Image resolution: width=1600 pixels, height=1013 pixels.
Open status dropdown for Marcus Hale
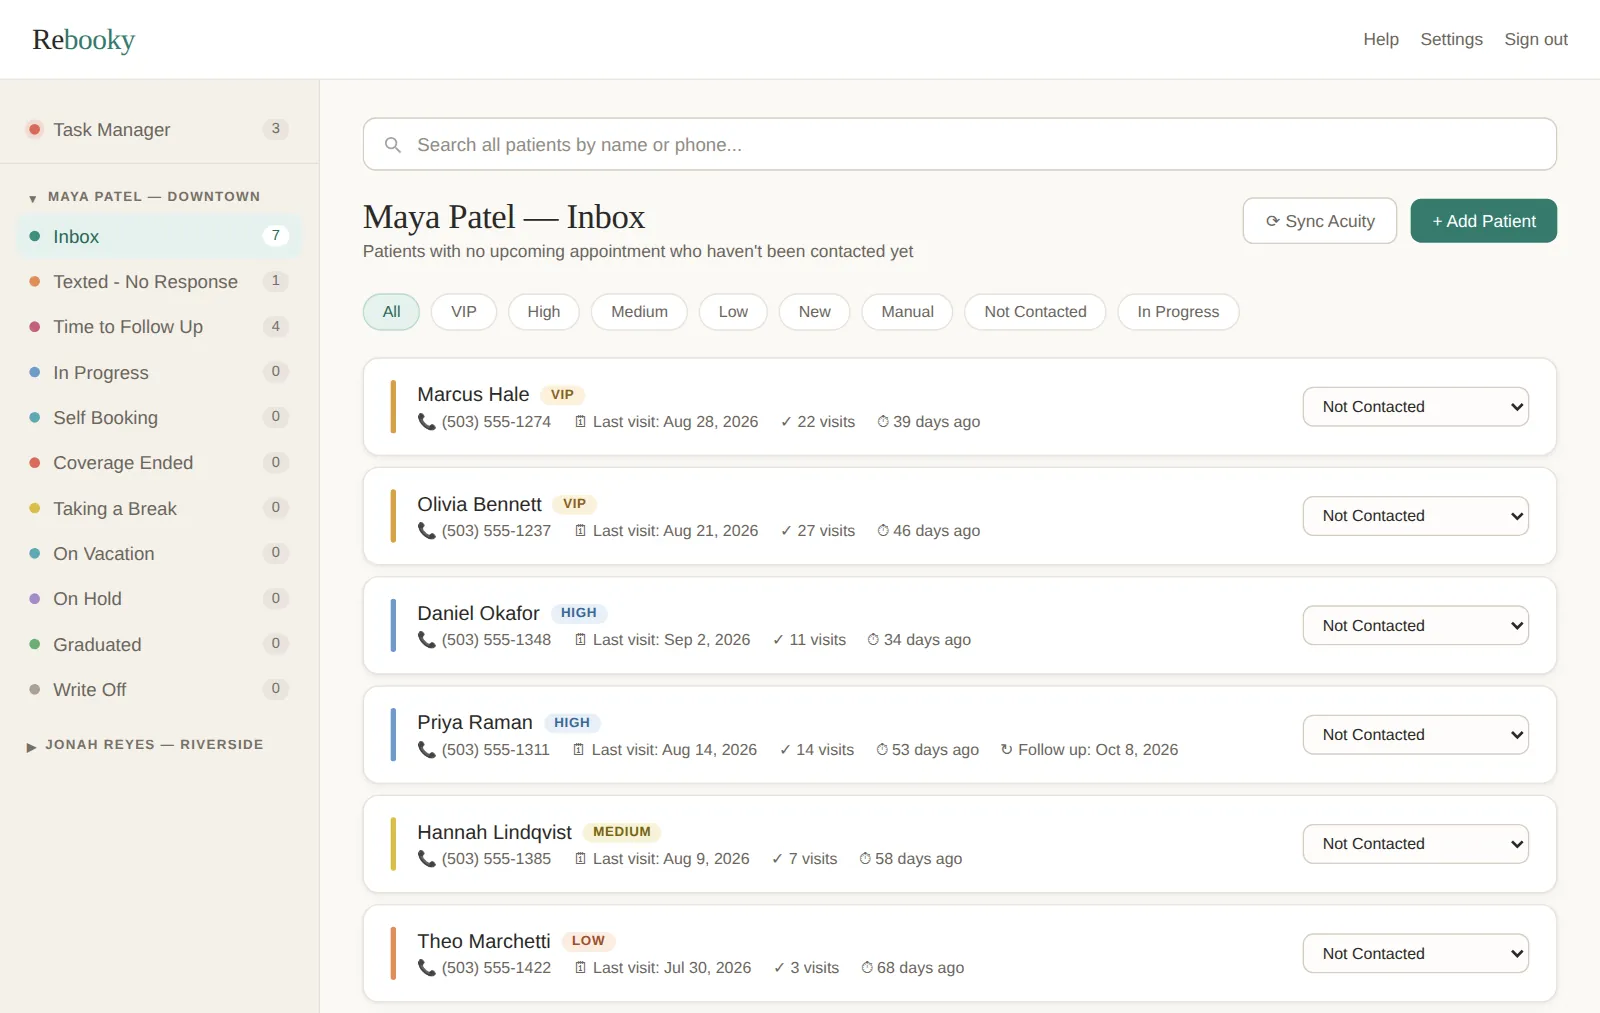point(1415,407)
